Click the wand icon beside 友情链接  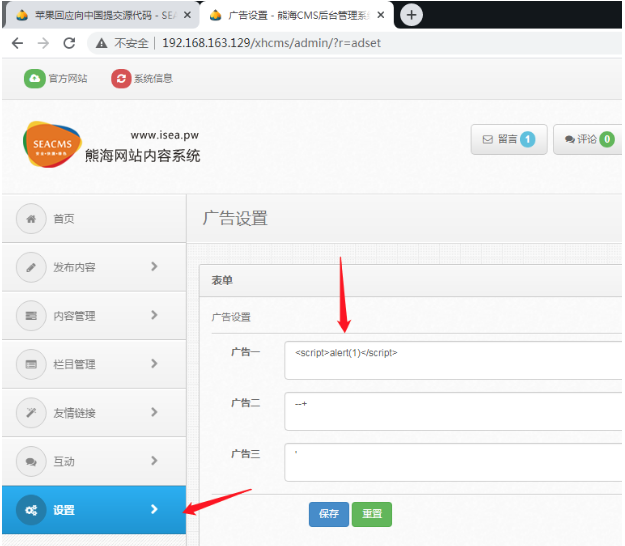31,413
